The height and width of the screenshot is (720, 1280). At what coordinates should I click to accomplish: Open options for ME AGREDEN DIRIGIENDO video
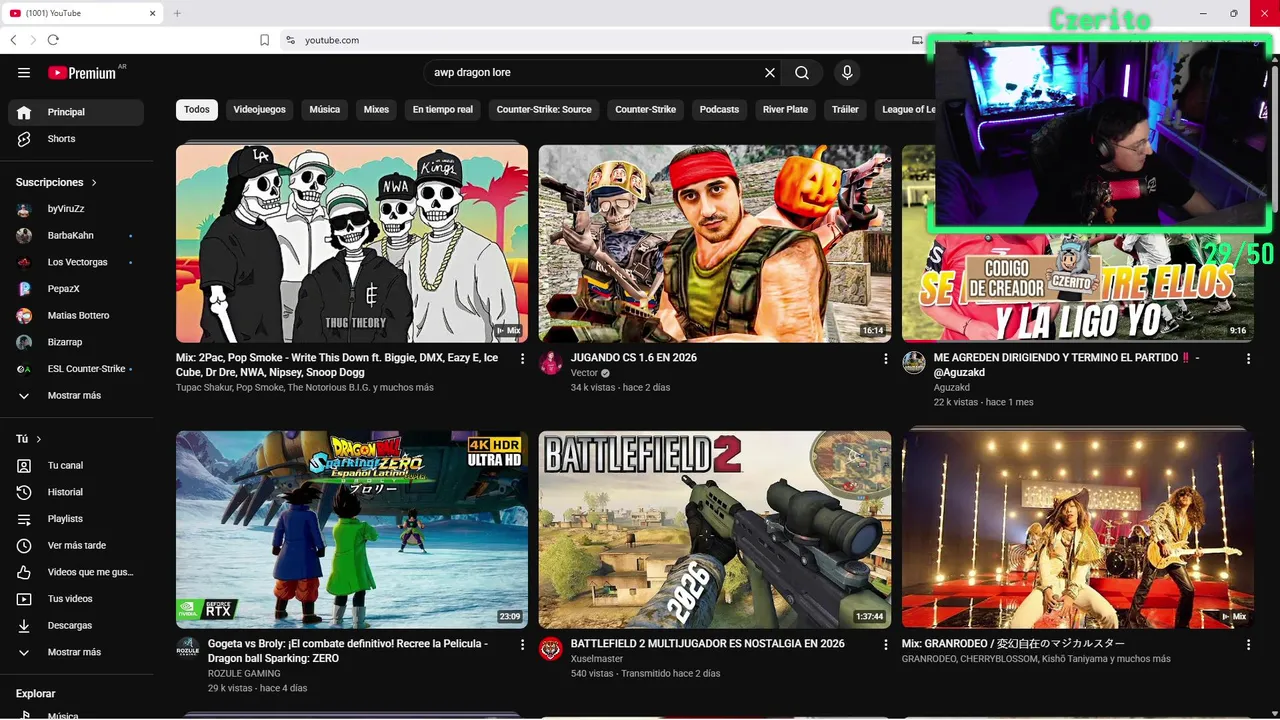[1248, 358]
